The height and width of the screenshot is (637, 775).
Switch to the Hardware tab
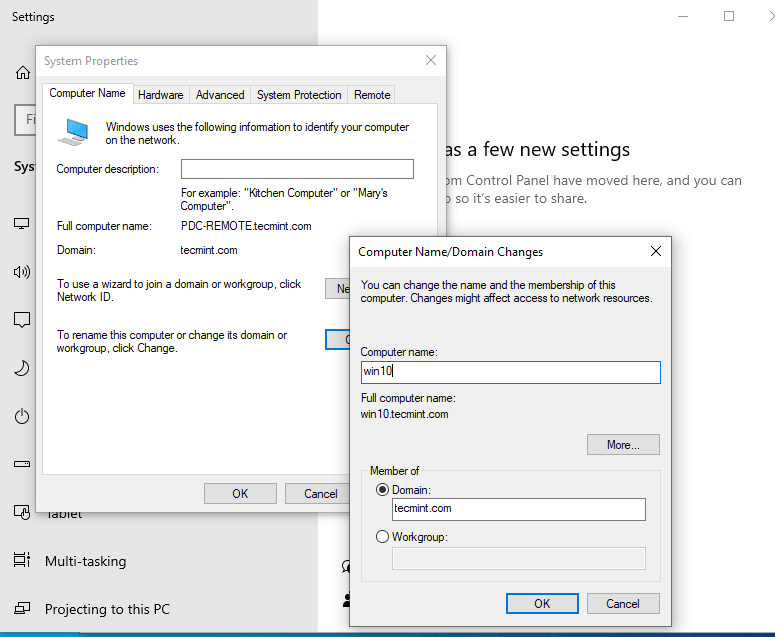pos(160,95)
